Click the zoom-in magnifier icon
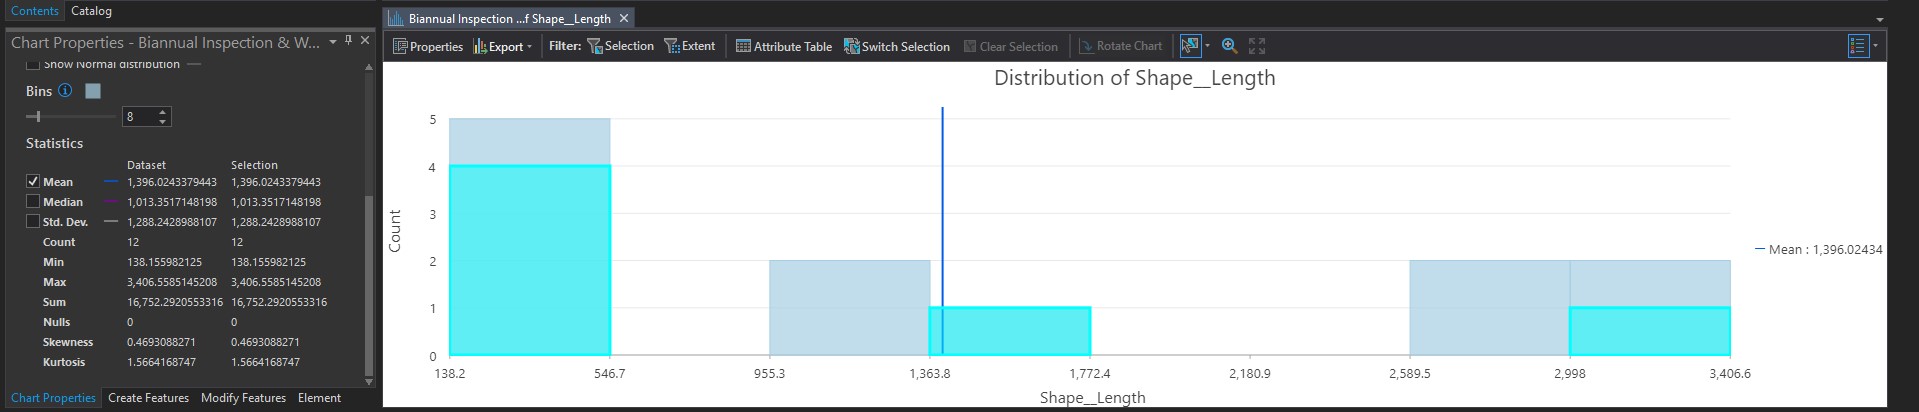Viewport: 1919px width, 412px height. pyautogui.click(x=1229, y=46)
